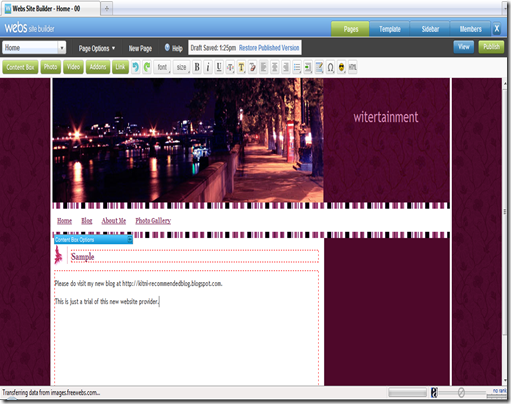
Task: Toggle bold formatting with the B icon
Action: [197, 67]
